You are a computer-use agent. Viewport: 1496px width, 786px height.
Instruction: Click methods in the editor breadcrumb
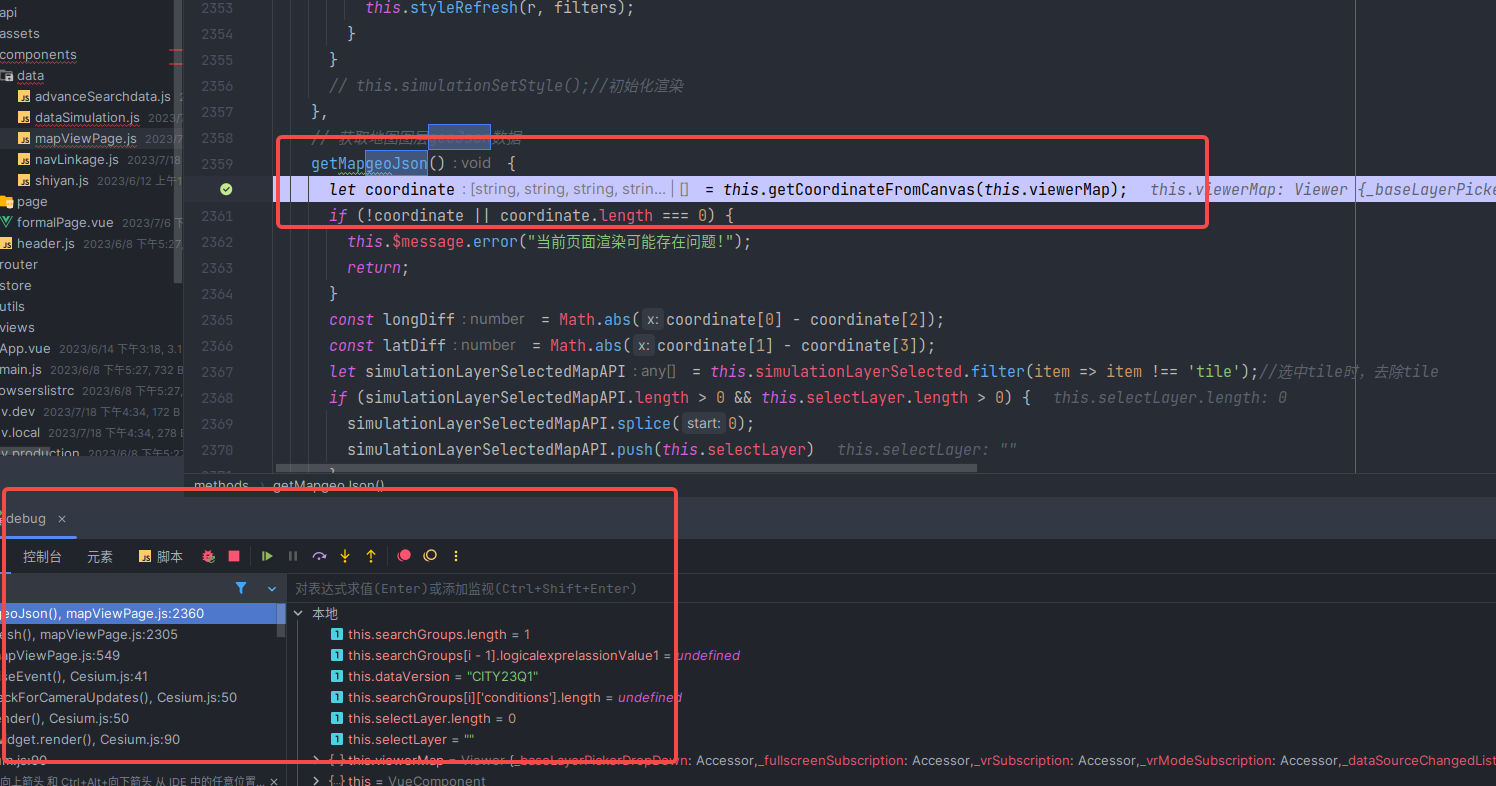(221, 485)
